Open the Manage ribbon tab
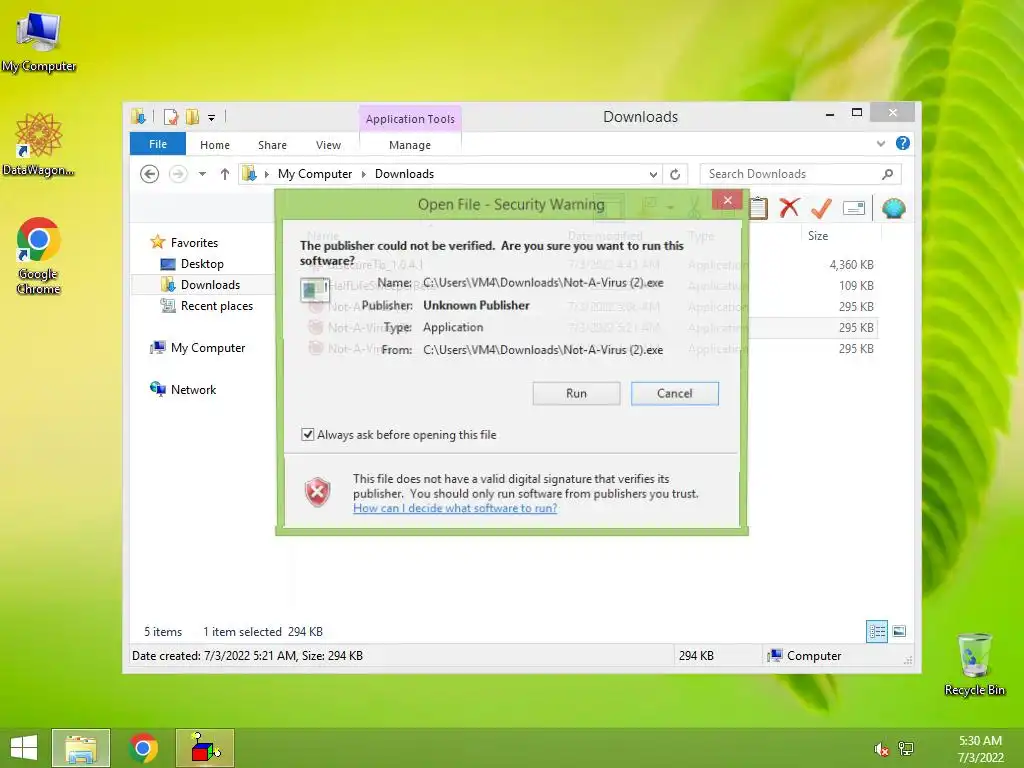The image size is (1024, 768). 410,145
